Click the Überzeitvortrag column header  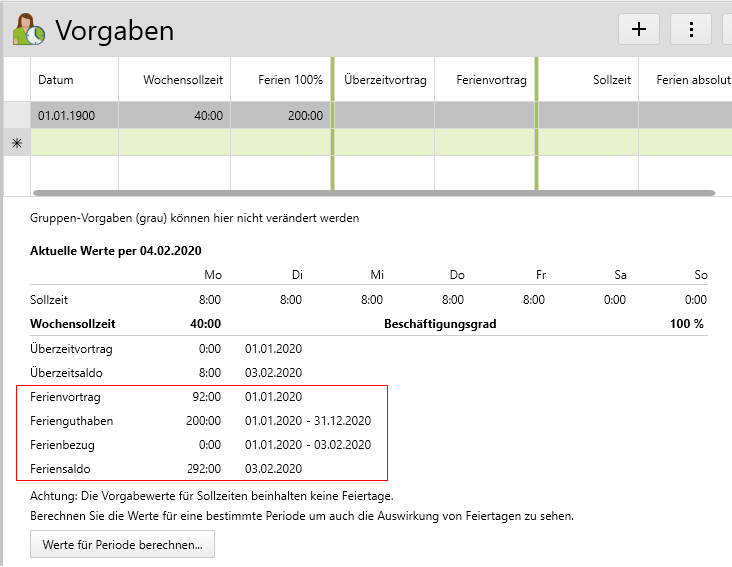(385, 80)
